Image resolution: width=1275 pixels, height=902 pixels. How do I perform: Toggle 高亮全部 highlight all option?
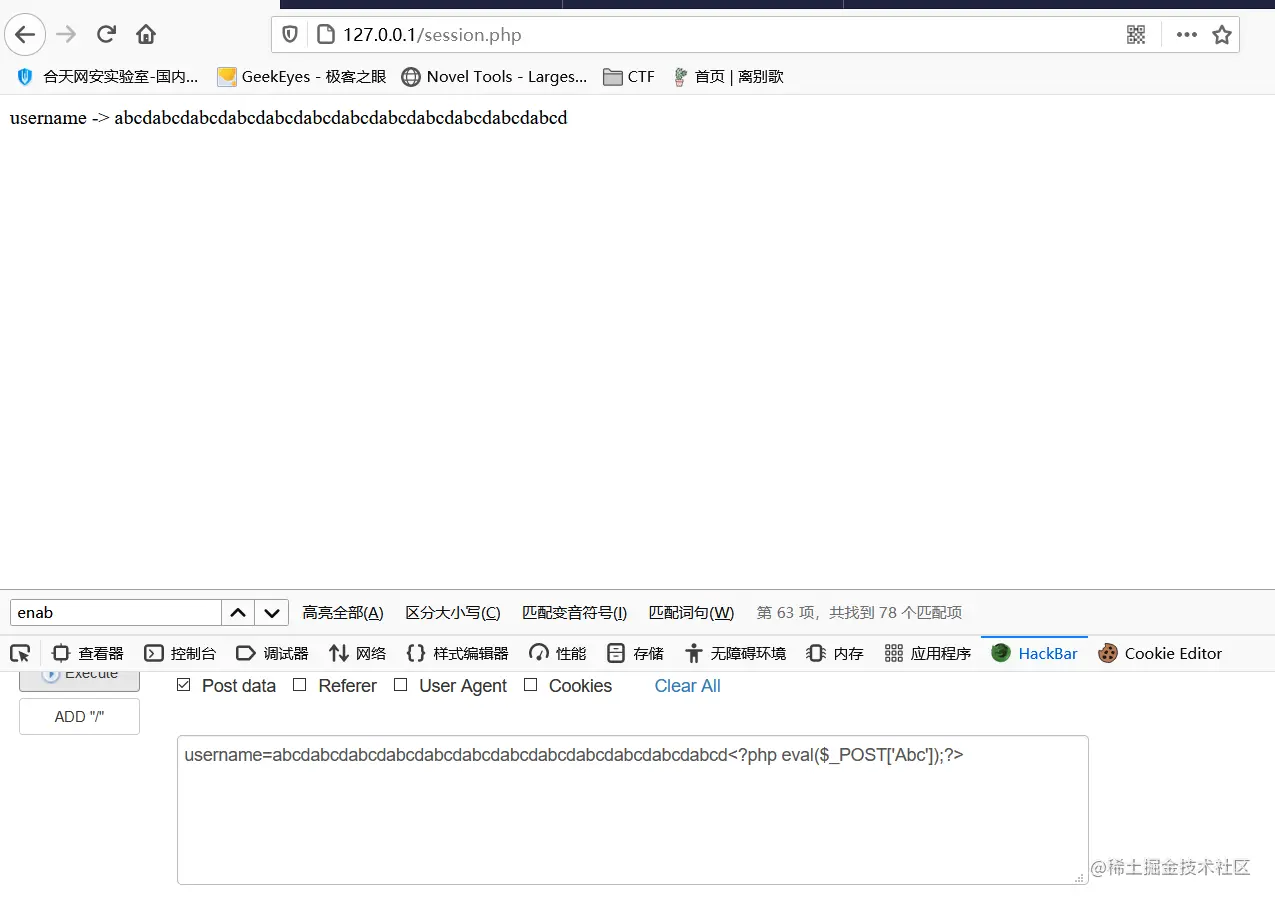click(x=343, y=612)
